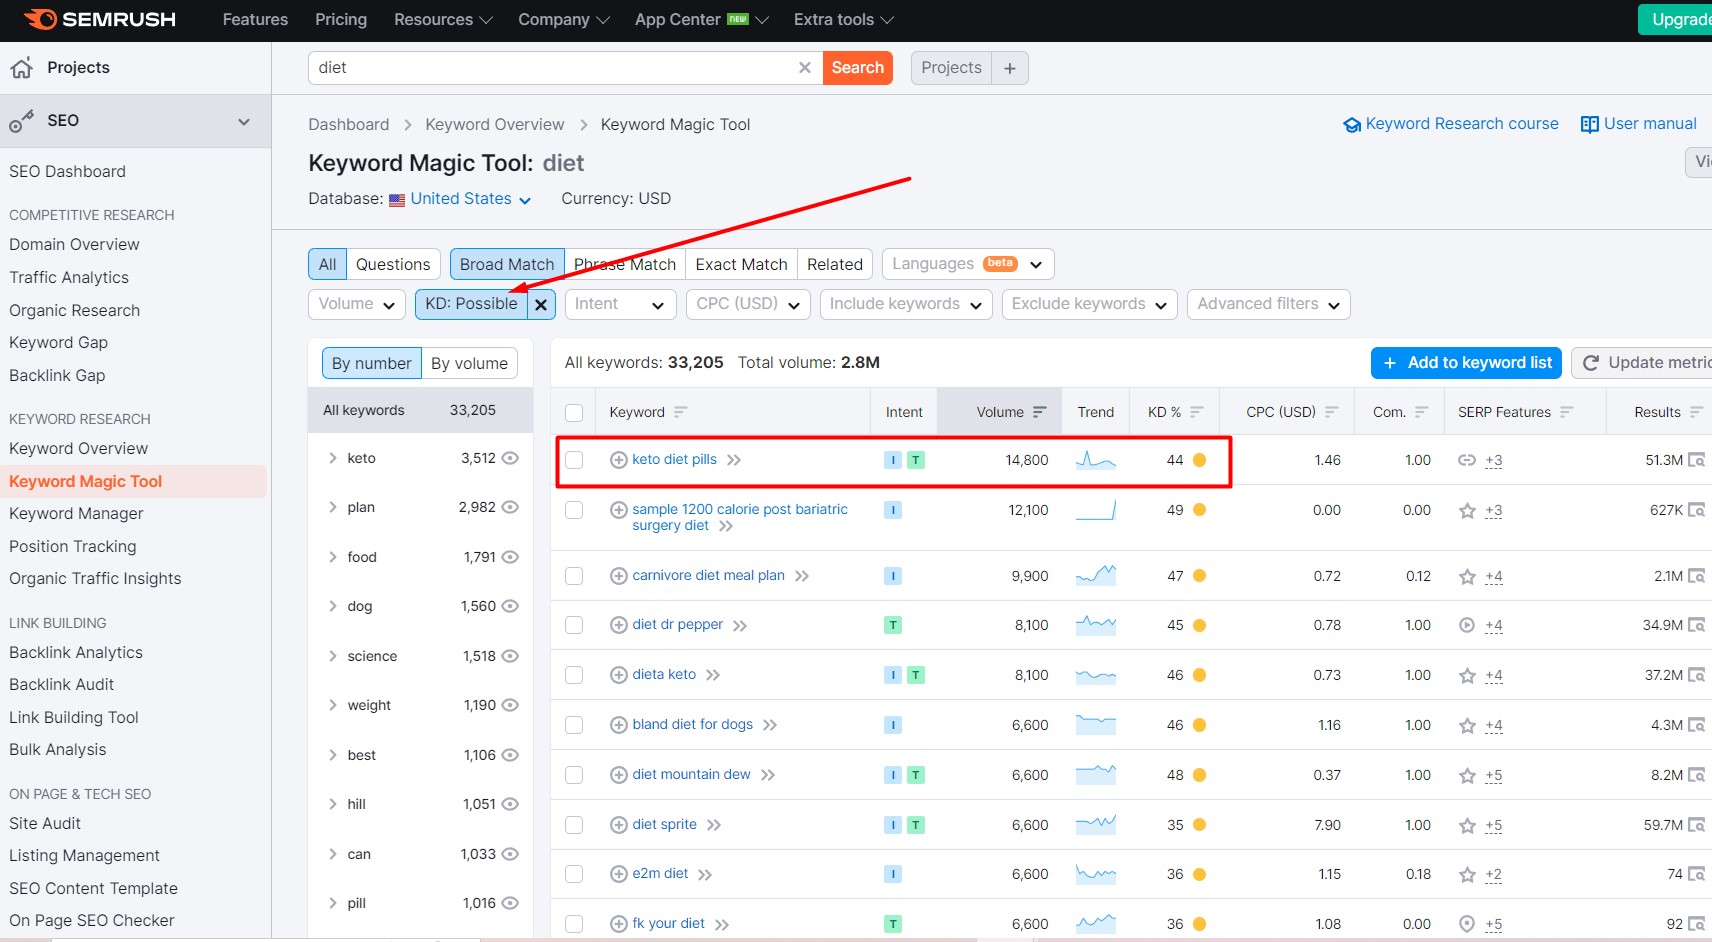Click star SERP feature icon in carnivore diet row
The width and height of the screenshot is (1712, 942).
(1467, 576)
